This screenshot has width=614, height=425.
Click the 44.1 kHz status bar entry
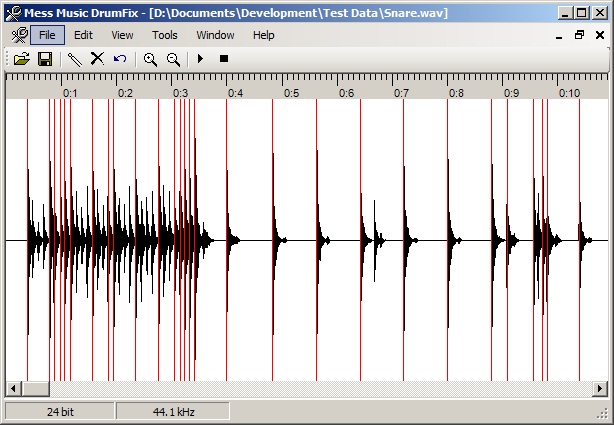173,412
